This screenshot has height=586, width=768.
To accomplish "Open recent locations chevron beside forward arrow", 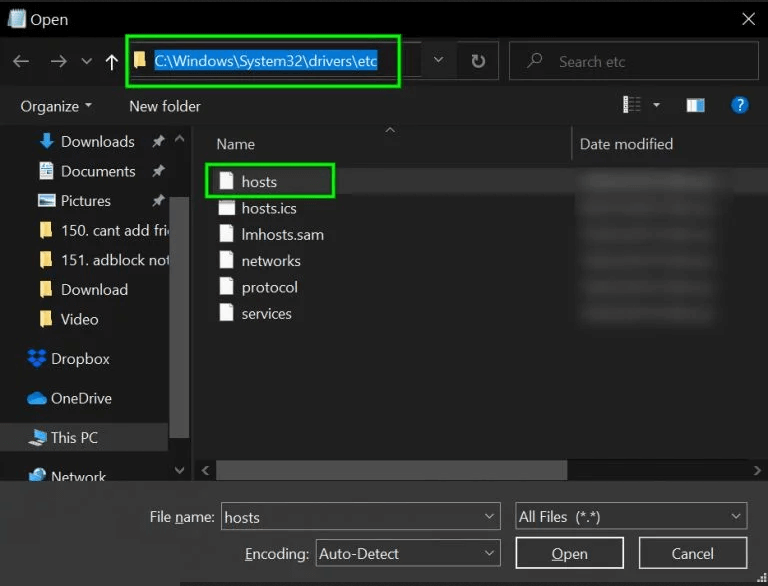I will 87,61.
